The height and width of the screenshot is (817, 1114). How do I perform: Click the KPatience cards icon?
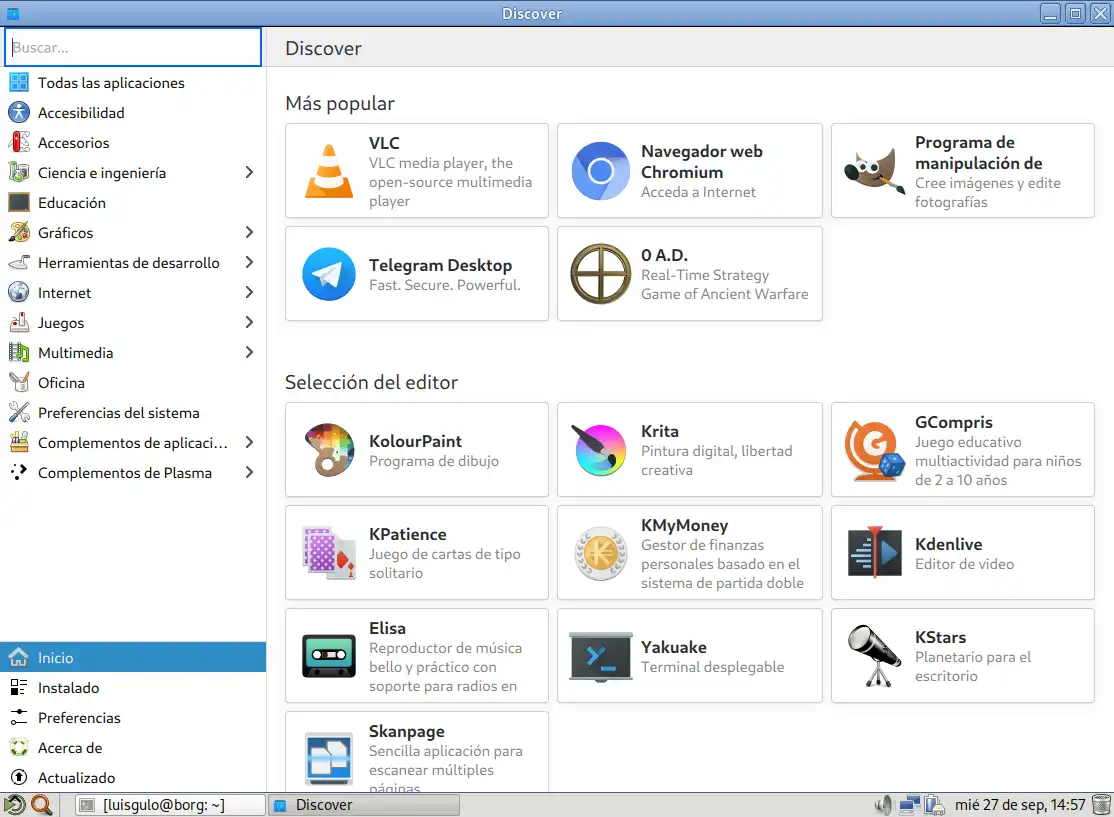[x=329, y=553]
